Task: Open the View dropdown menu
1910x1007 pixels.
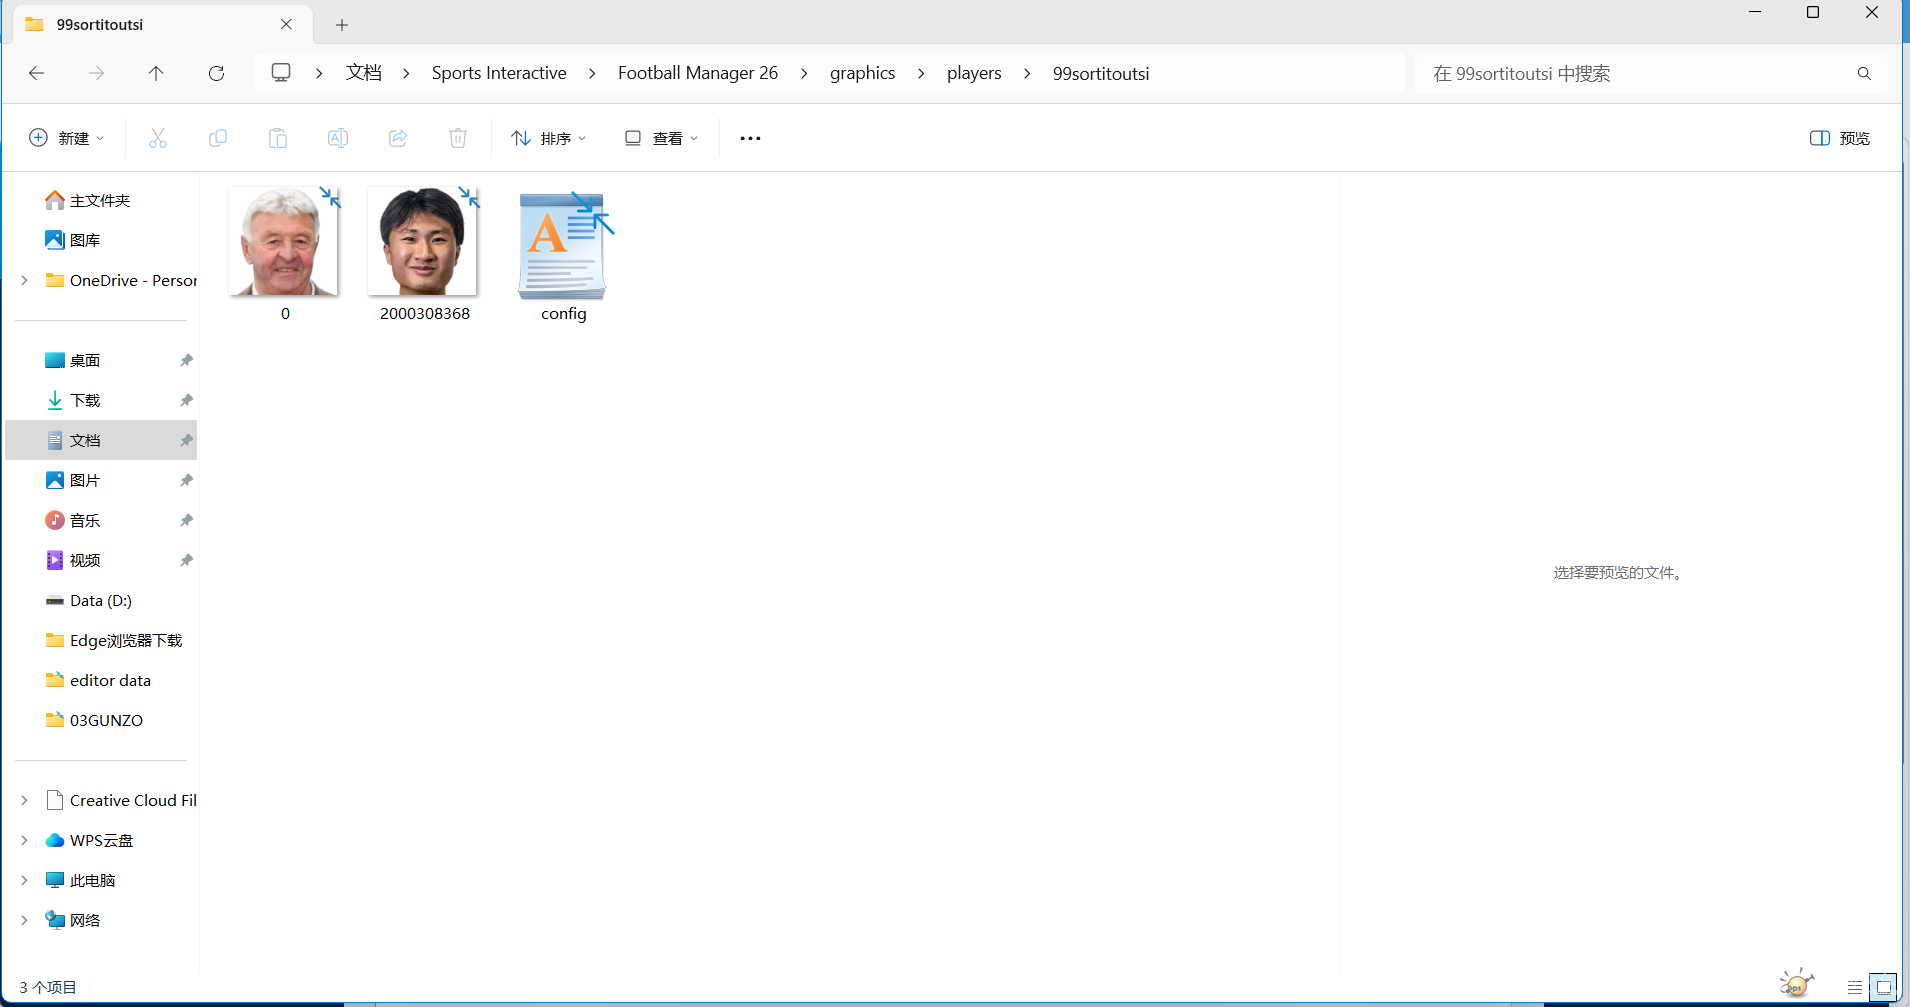Action: coord(661,138)
